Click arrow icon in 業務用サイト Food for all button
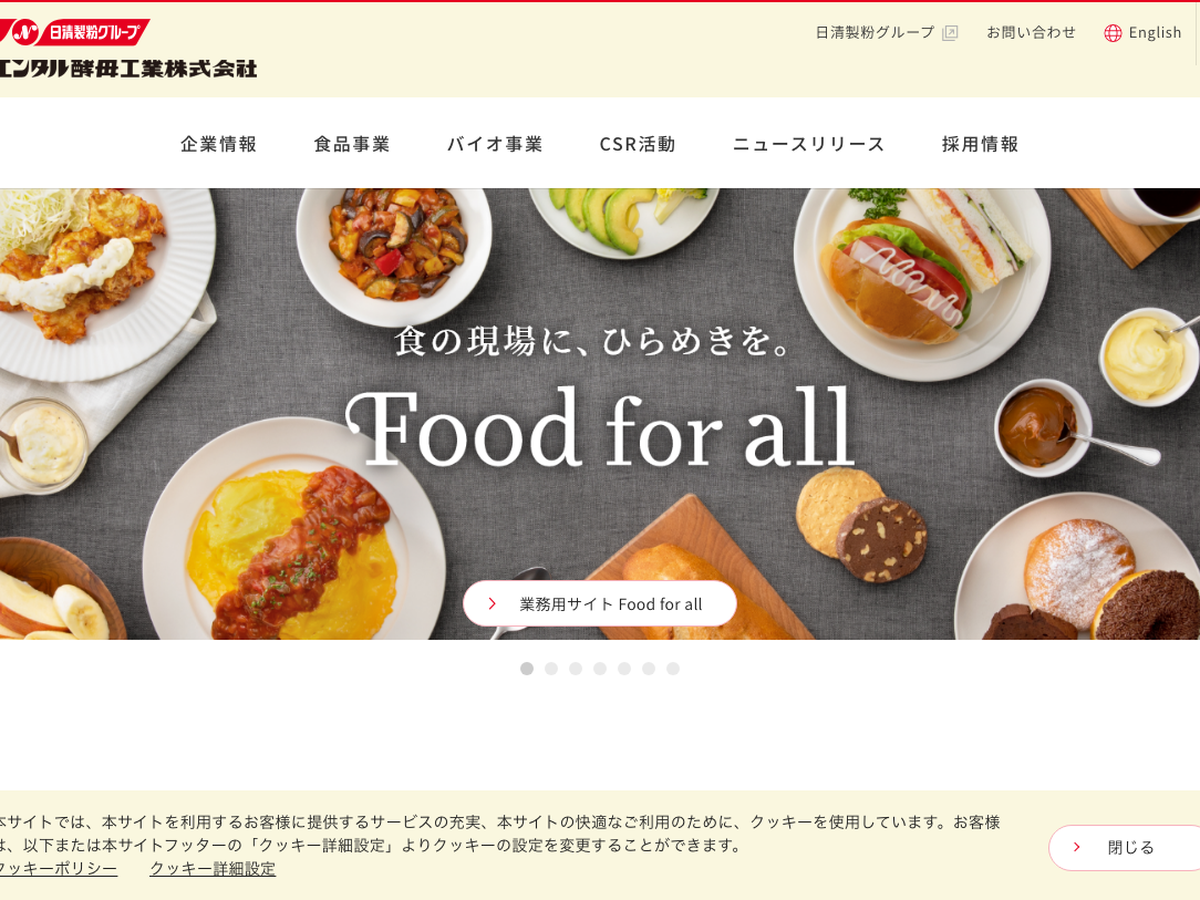Image resolution: width=1200 pixels, height=900 pixels. [x=492, y=604]
